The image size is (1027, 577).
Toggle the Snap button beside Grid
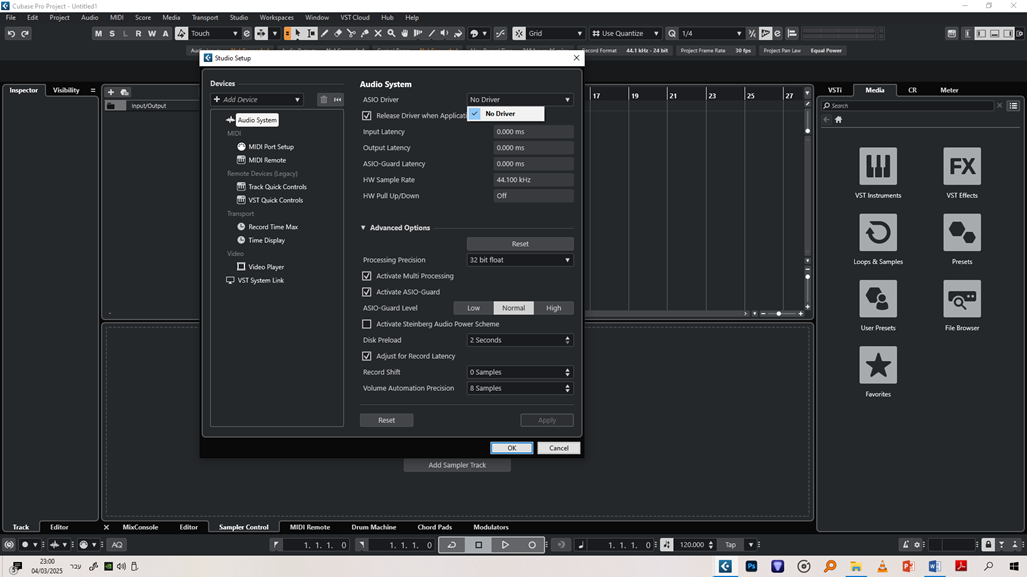pyautogui.click(x=519, y=33)
